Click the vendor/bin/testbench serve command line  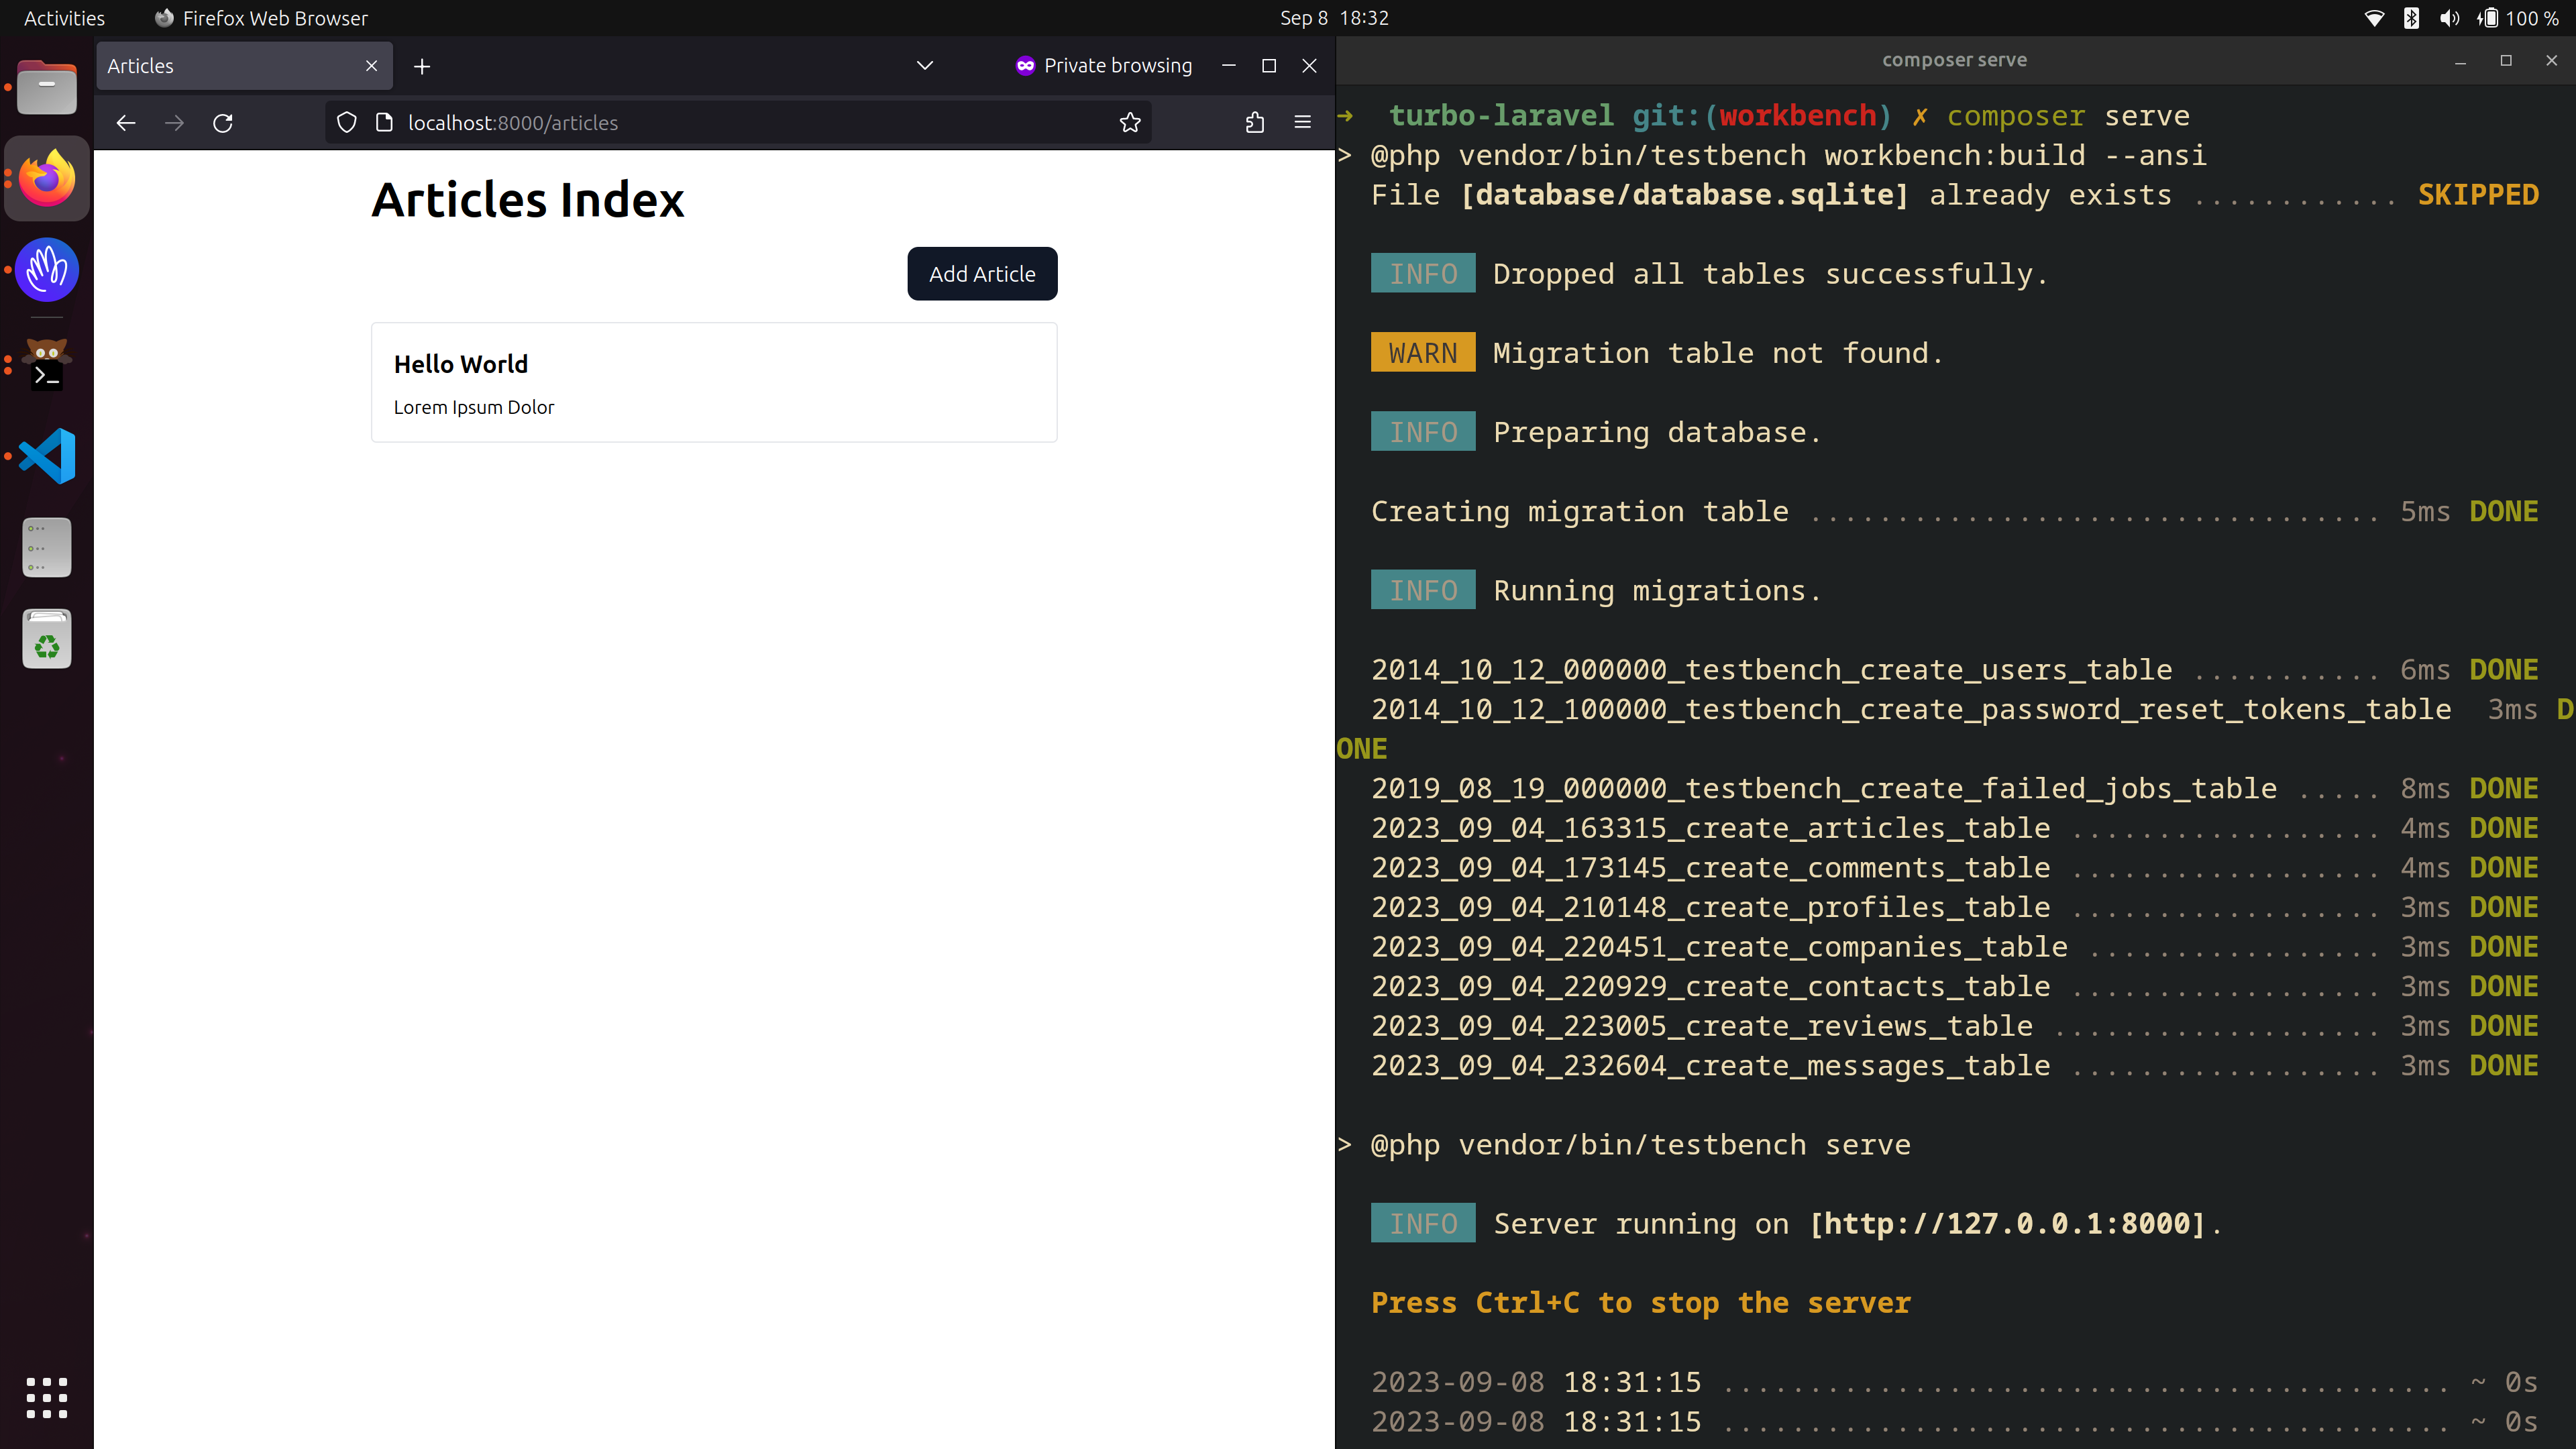coord(1640,1145)
